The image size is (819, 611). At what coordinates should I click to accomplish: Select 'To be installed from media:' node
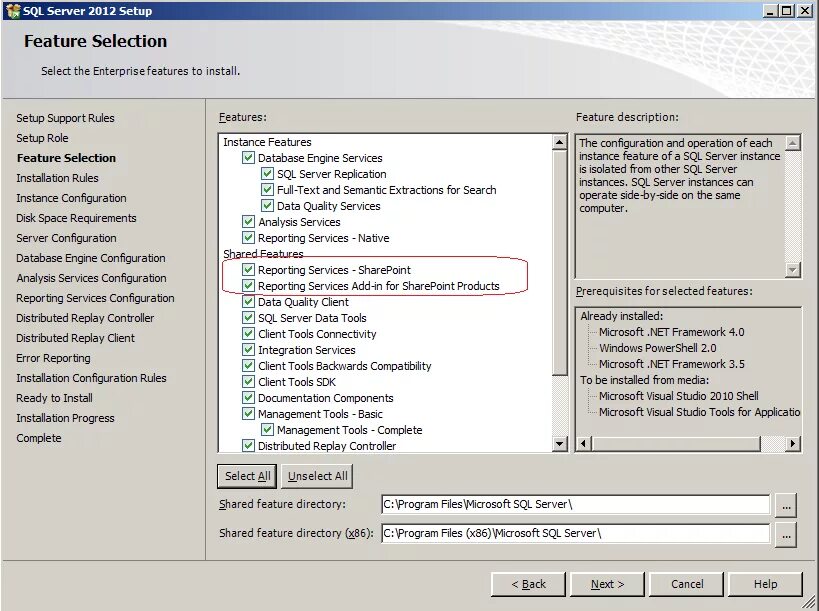pos(645,380)
